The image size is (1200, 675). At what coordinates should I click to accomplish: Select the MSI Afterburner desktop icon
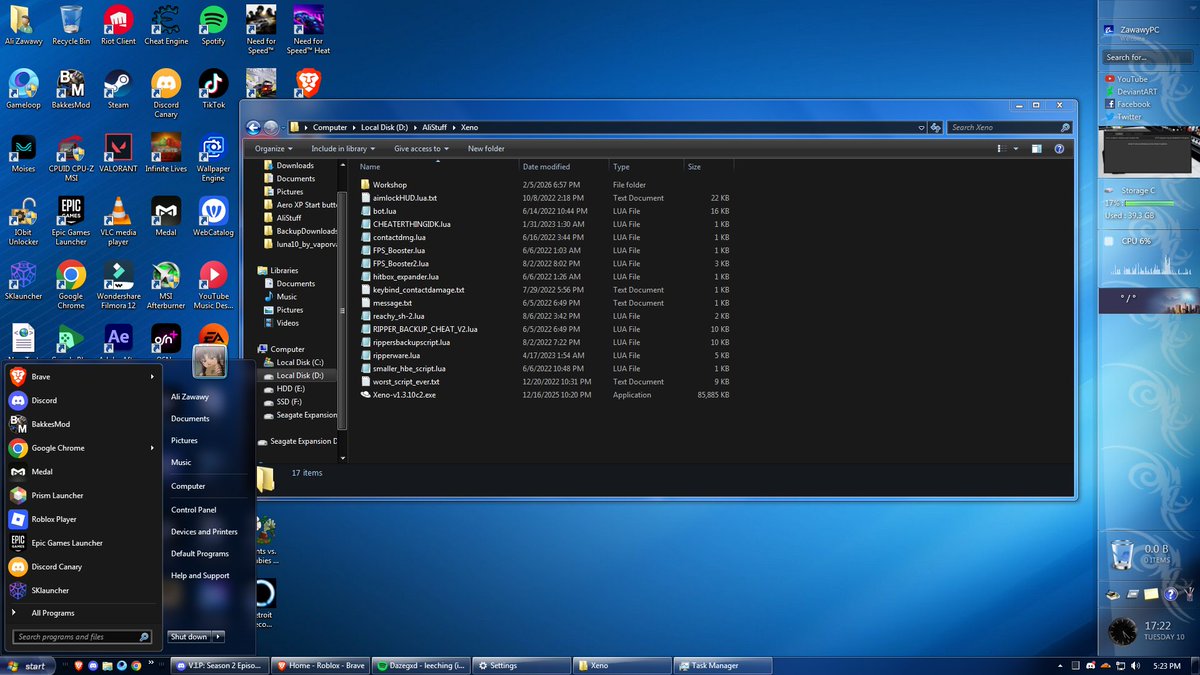pos(166,286)
